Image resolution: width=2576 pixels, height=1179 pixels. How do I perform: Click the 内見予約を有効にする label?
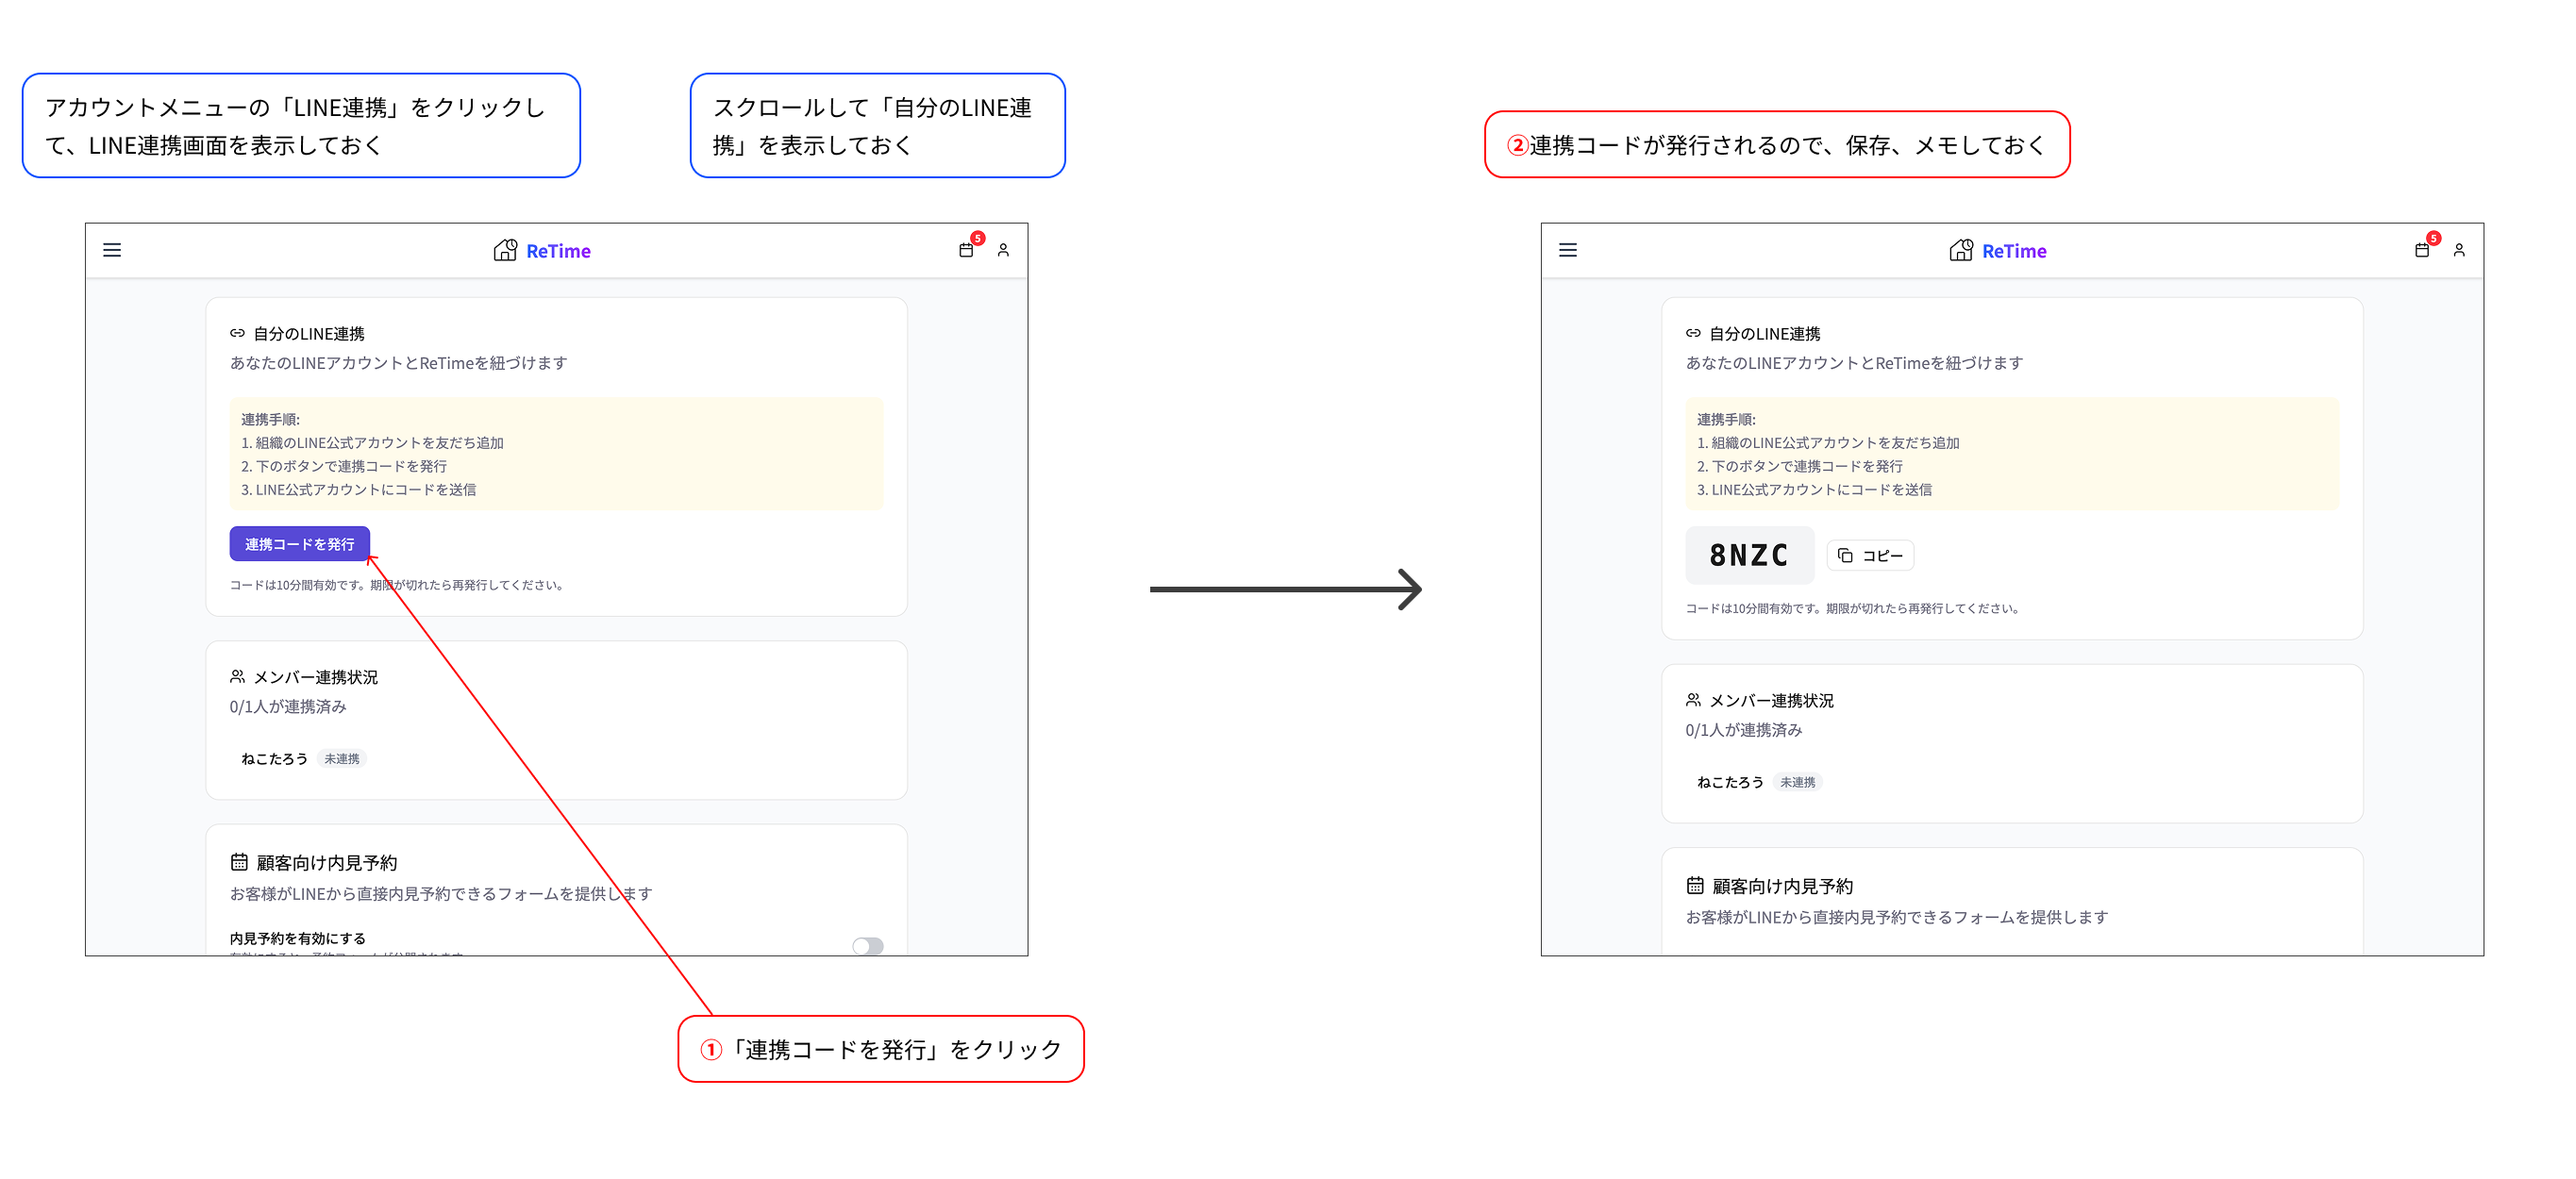pos(297,938)
